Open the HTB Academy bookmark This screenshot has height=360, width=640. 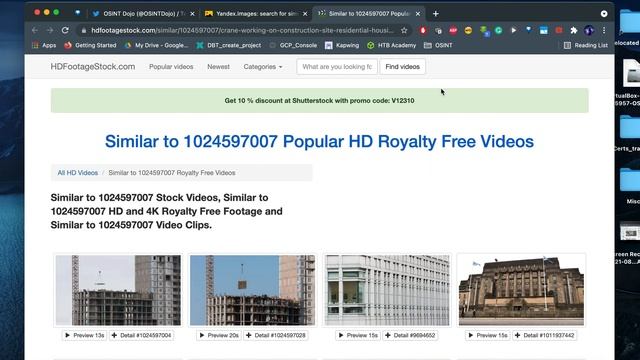click(391, 45)
